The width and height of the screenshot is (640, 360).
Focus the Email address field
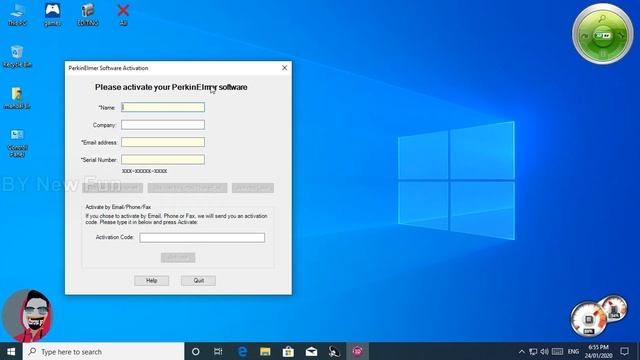pos(163,142)
